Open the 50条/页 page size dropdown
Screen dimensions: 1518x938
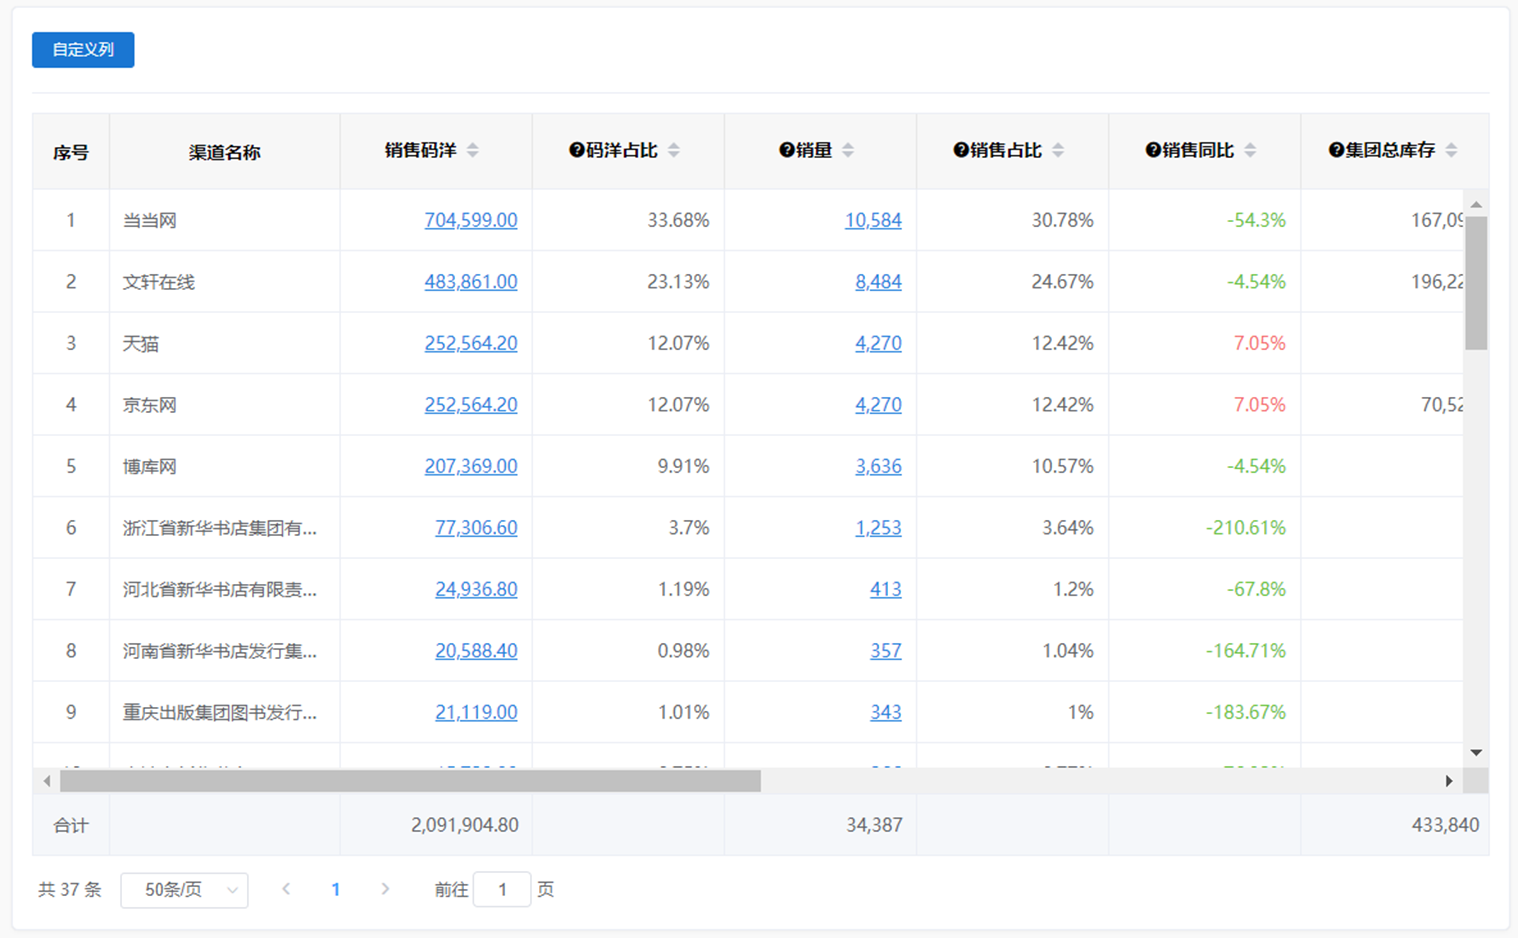pos(184,890)
